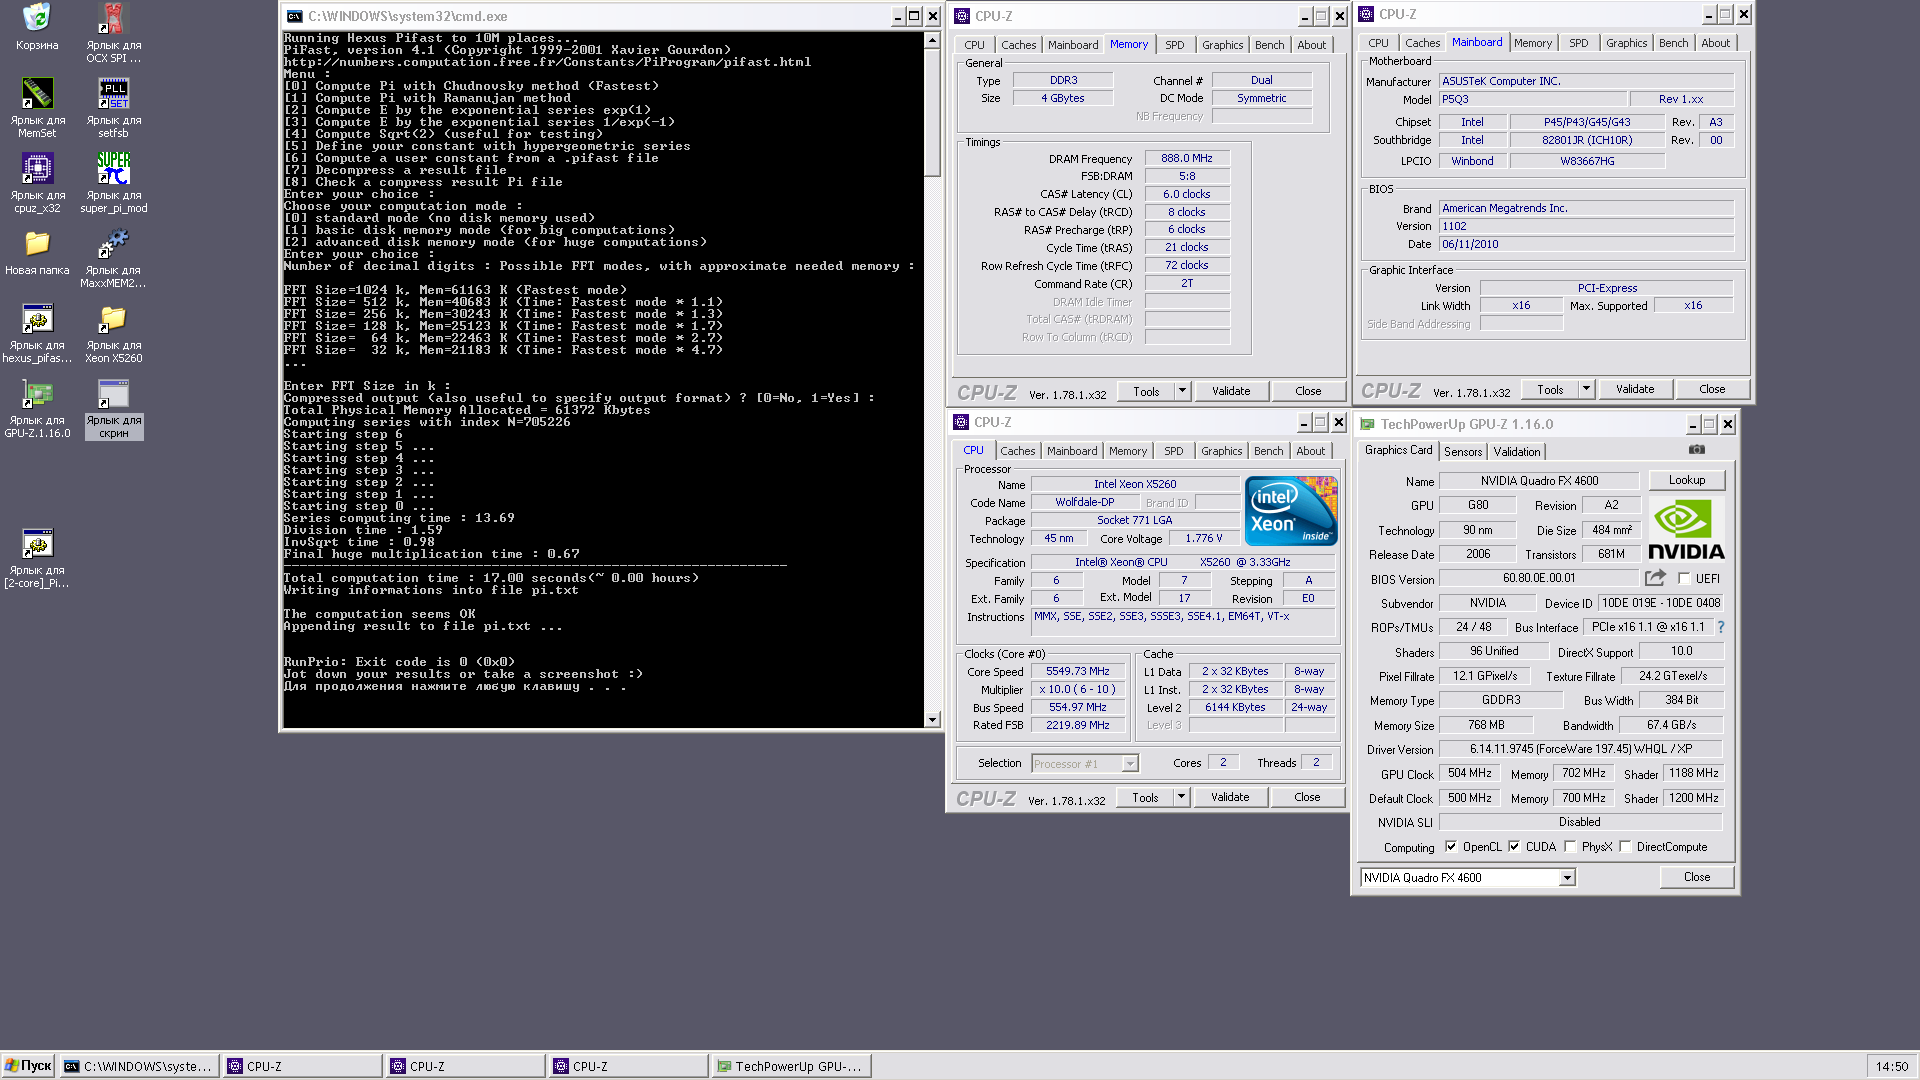The width and height of the screenshot is (1920, 1080).
Task: Toggle the PhysX checkbox
Action: (1570, 846)
